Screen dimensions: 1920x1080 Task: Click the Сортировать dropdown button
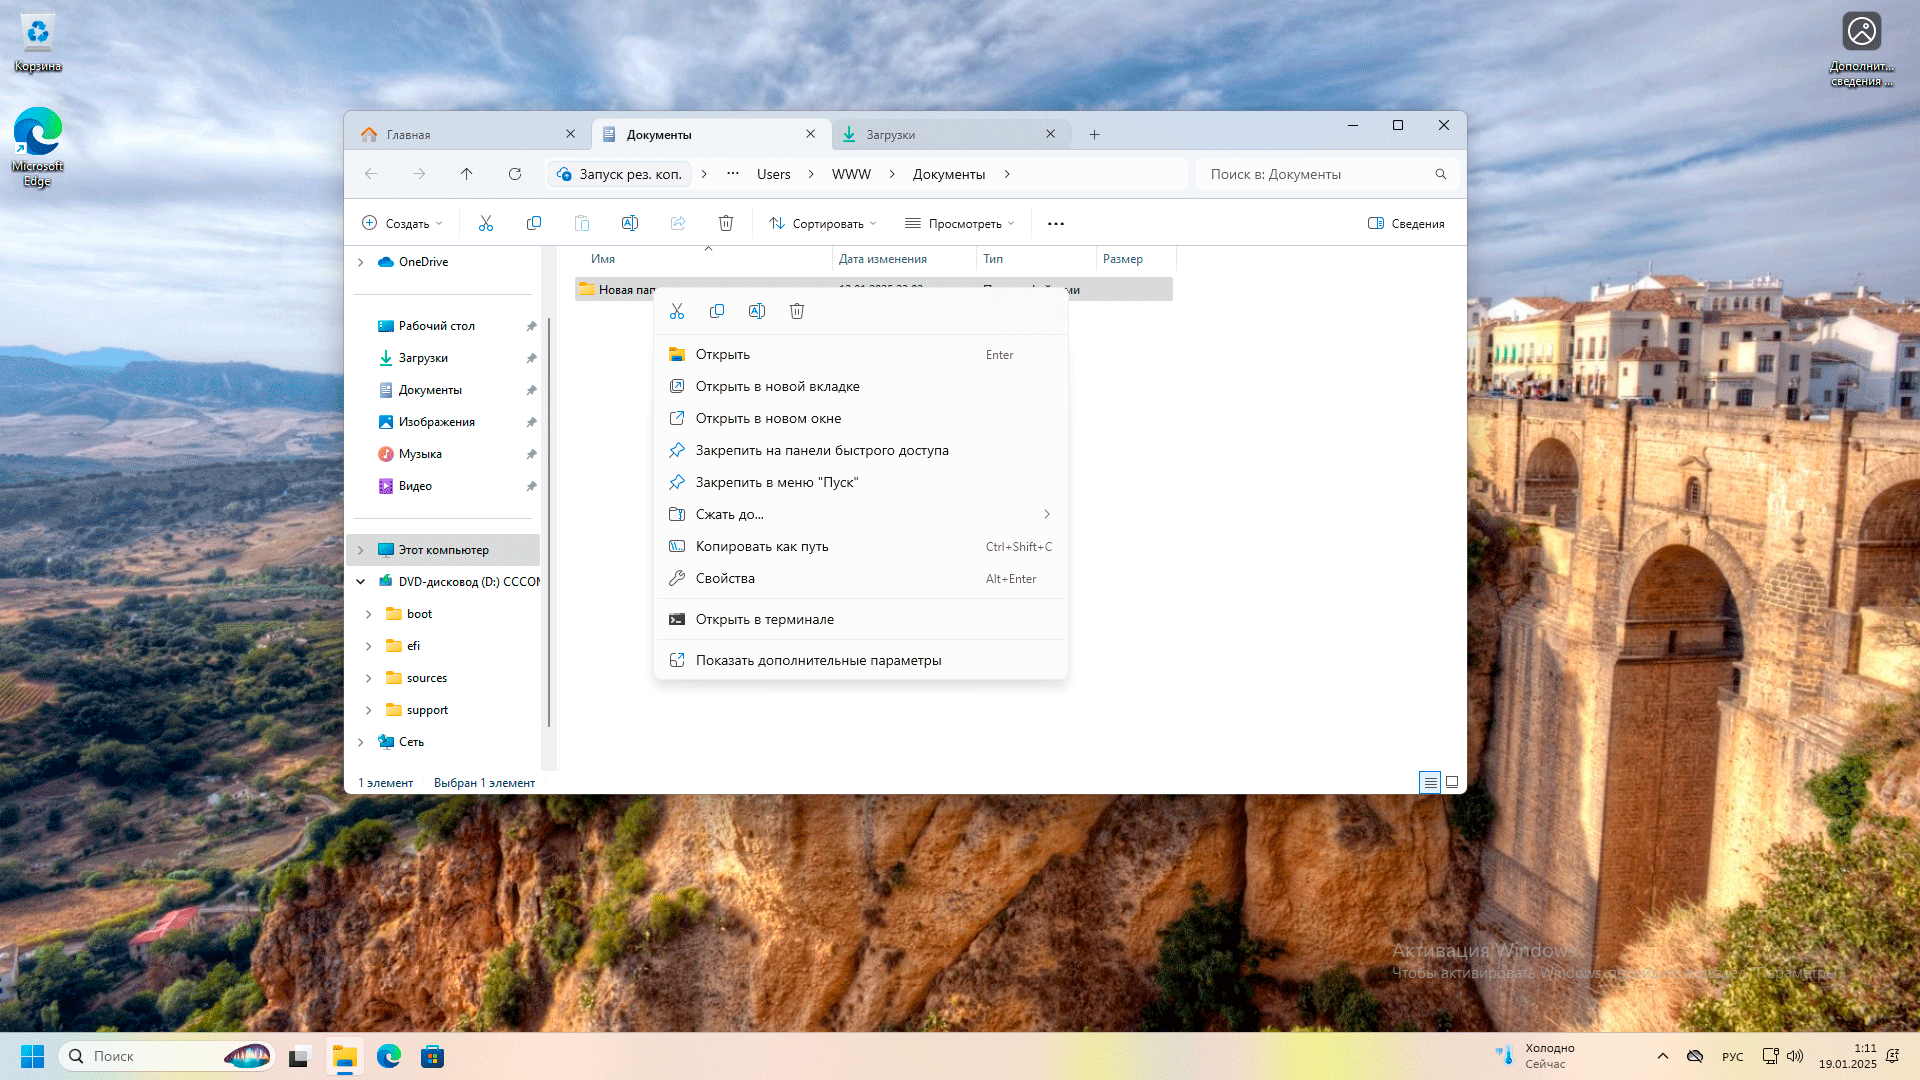coord(822,223)
